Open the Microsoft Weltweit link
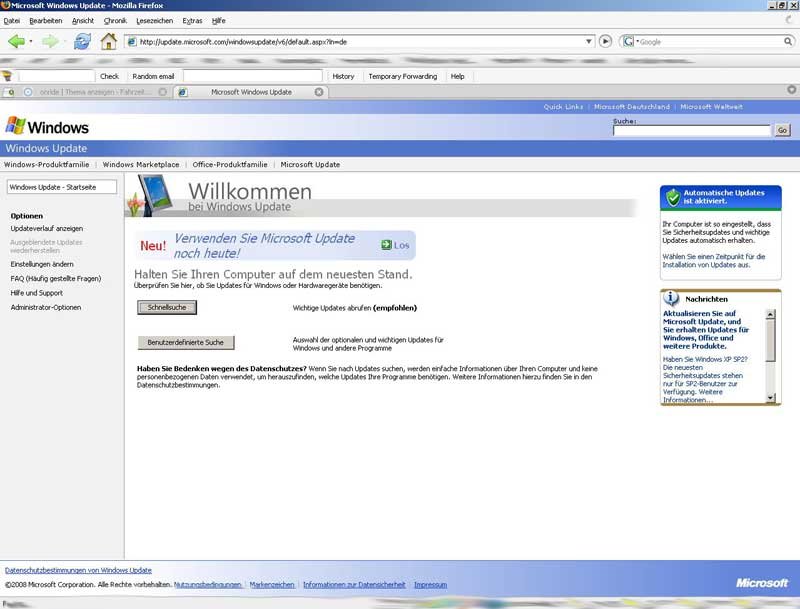Viewport: 800px width, 609px height. click(711, 107)
